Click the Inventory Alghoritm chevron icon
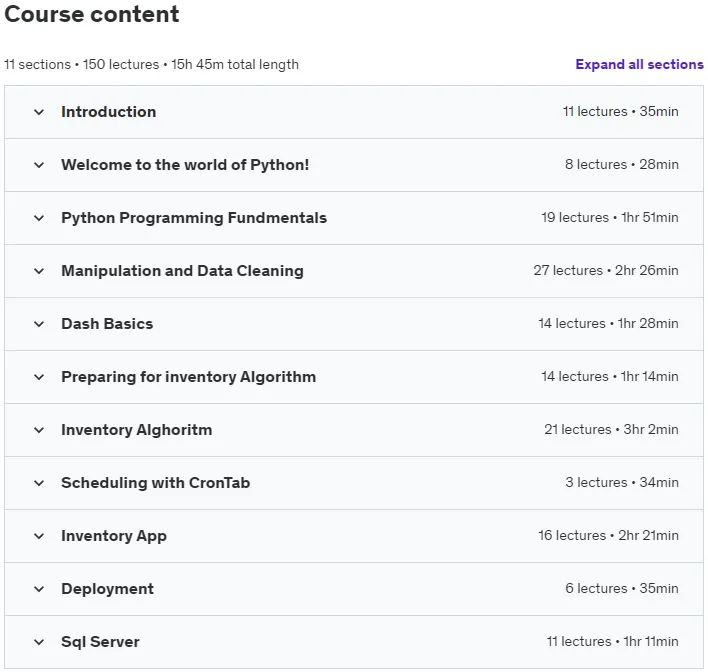708x672 pixels. pos(39,430)
